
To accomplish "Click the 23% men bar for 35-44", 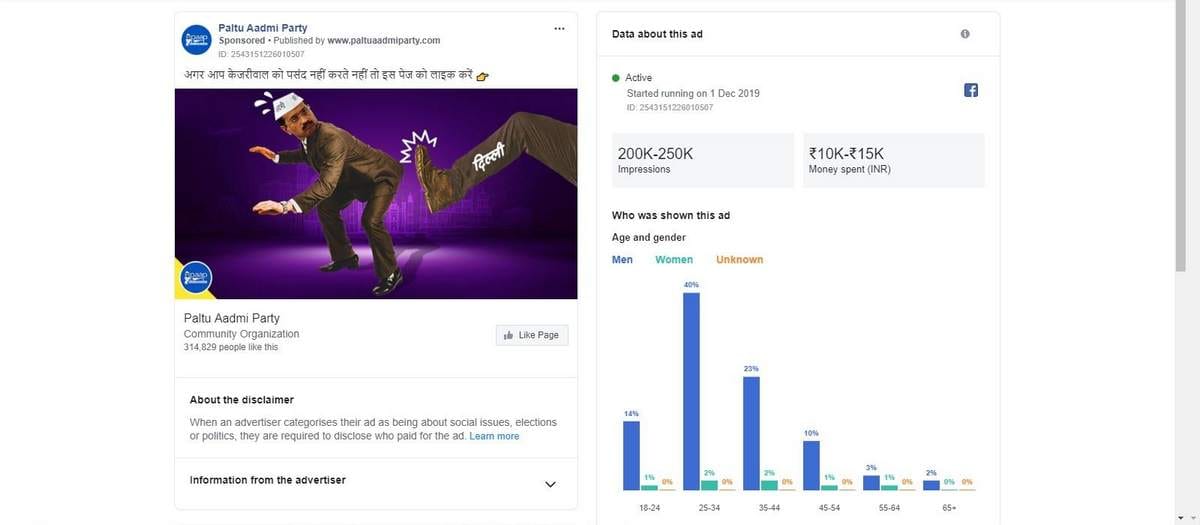I will click(751, 432).
